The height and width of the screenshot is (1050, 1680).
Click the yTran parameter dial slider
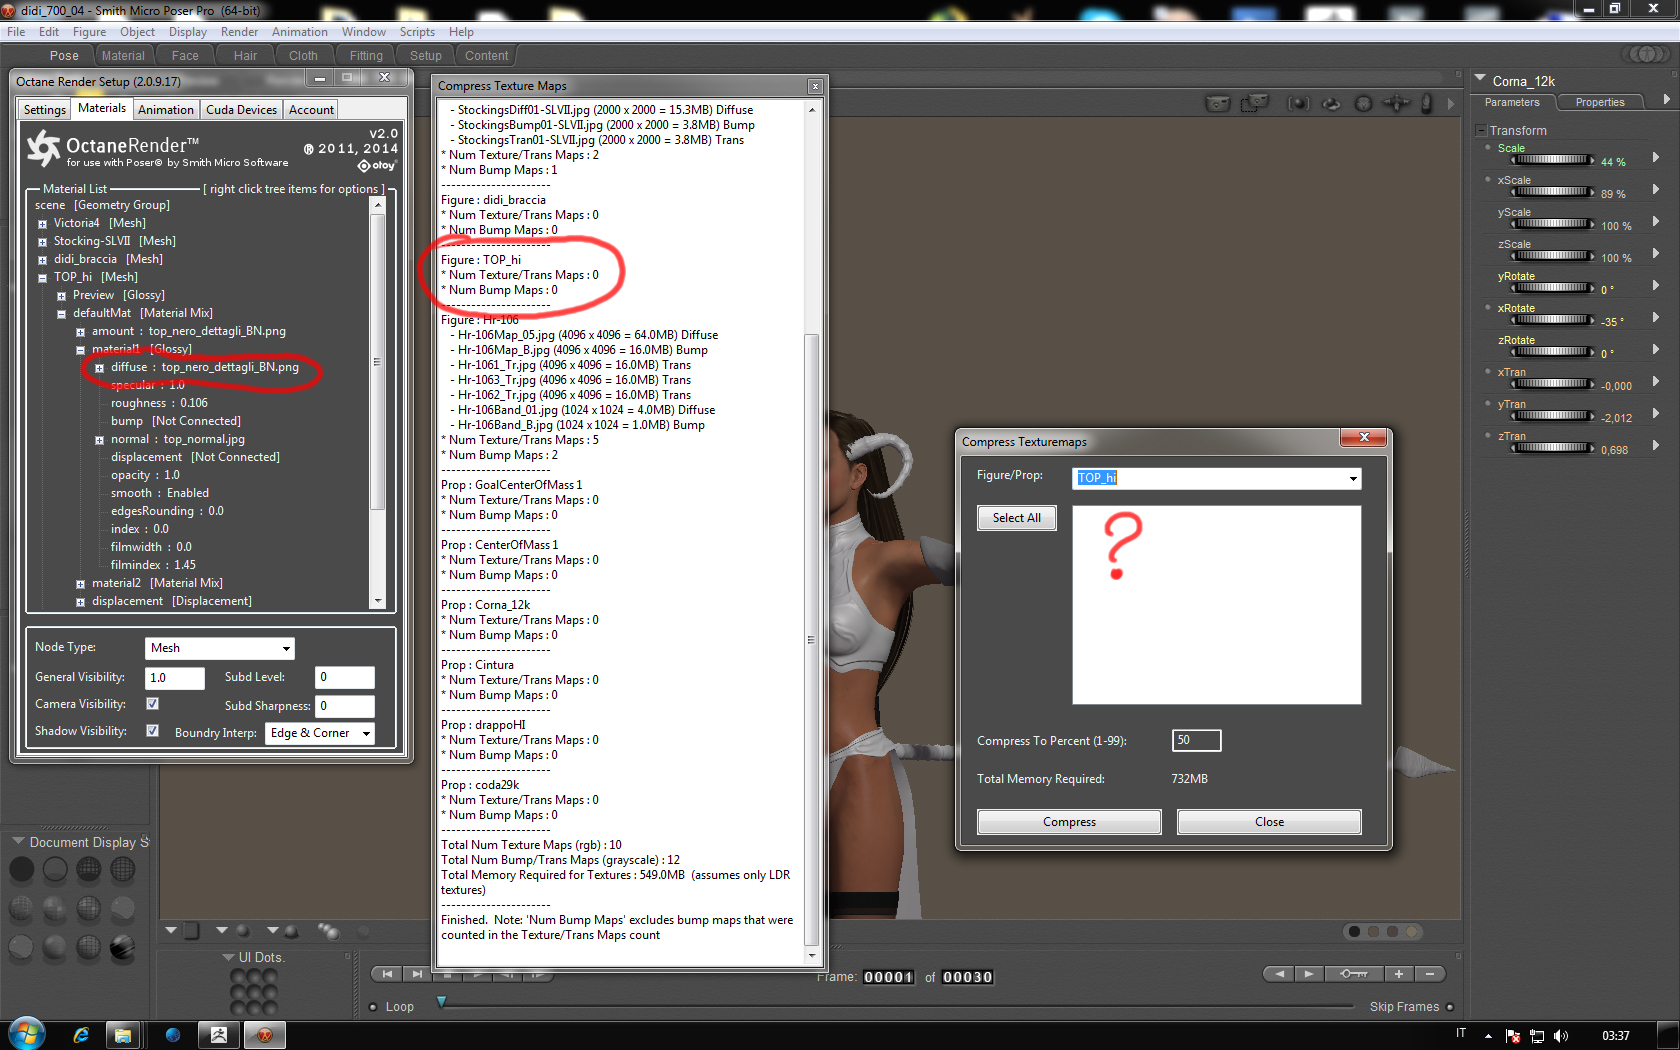tap(1552, 416)
